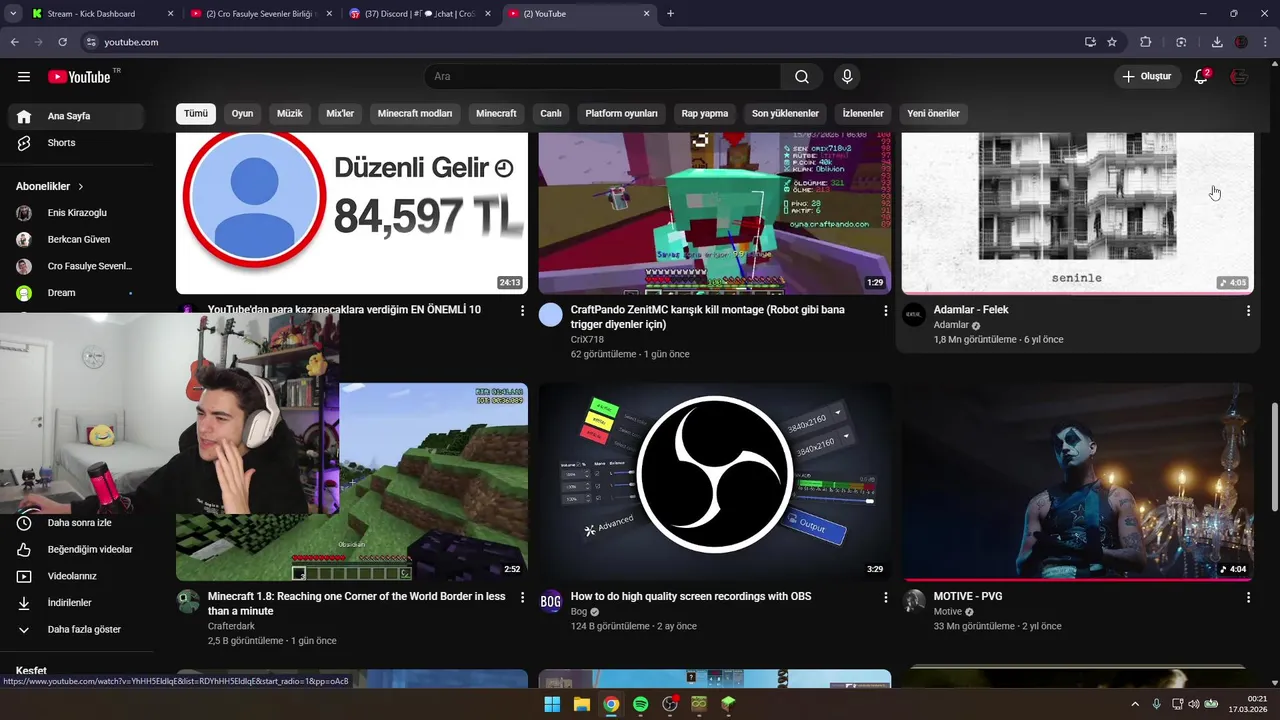
Task: Open options for MOTIVE - PVG video
Action: point(1248,597)
